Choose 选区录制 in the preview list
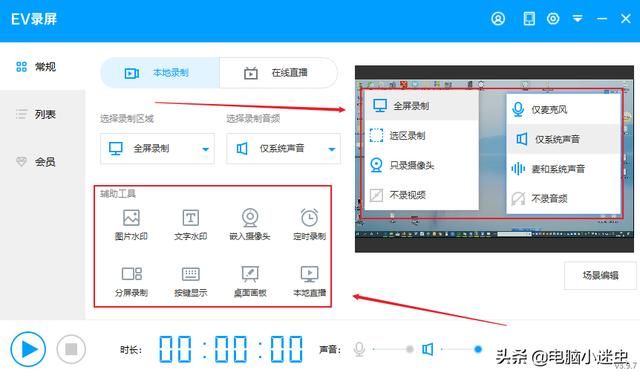 [x=421, y=136]
